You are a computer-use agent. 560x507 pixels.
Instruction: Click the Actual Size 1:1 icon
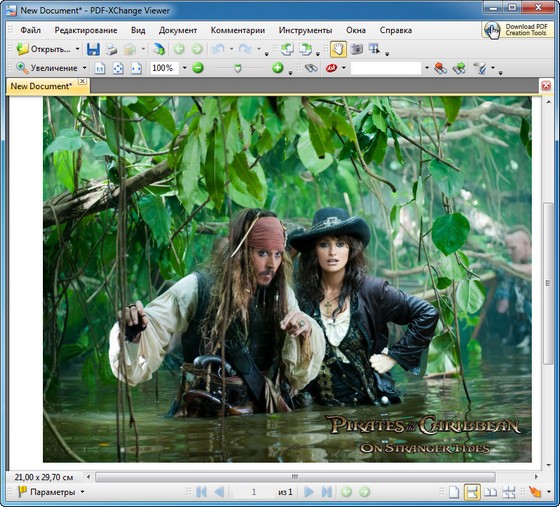pyautogui.click(x=100, y=68)
